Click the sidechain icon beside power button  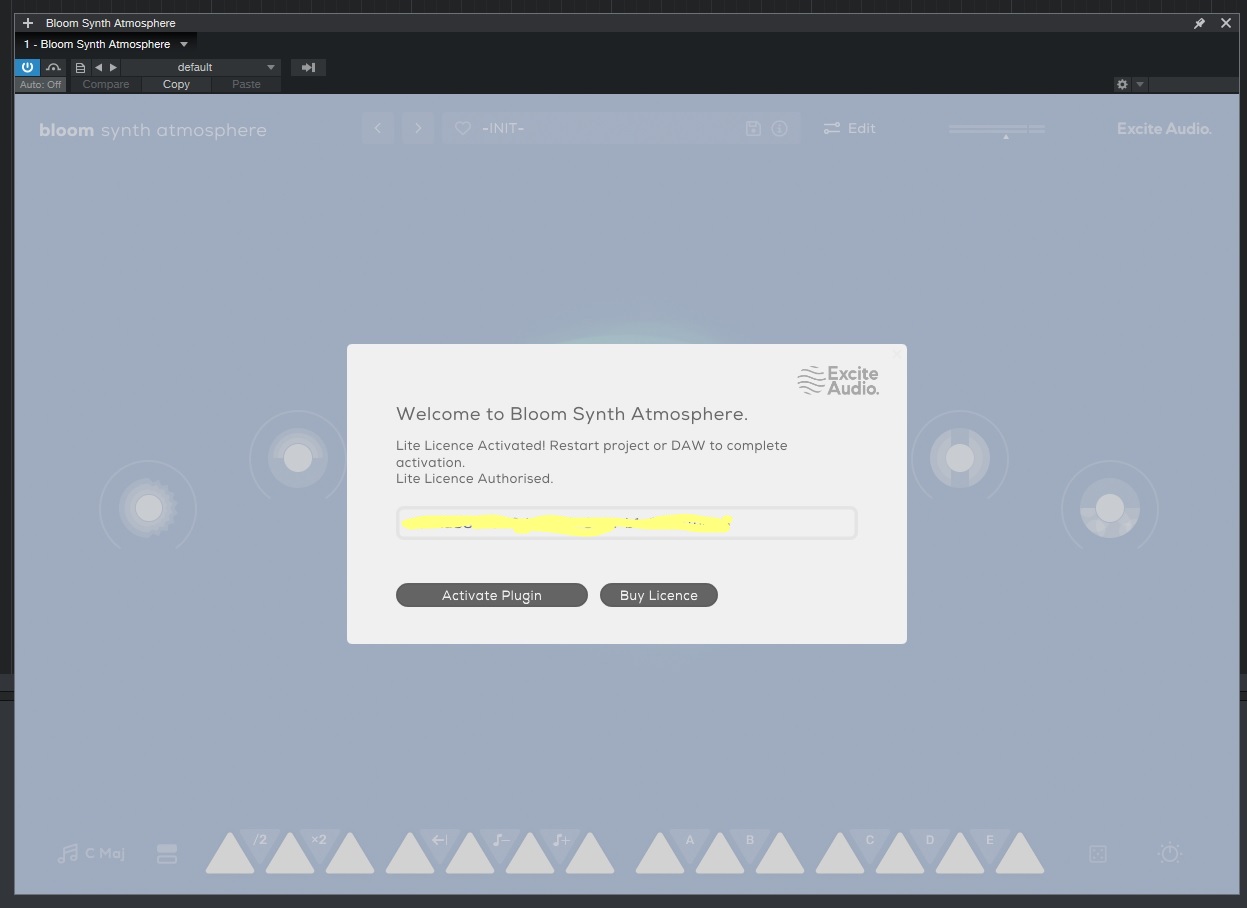(53, 67)
